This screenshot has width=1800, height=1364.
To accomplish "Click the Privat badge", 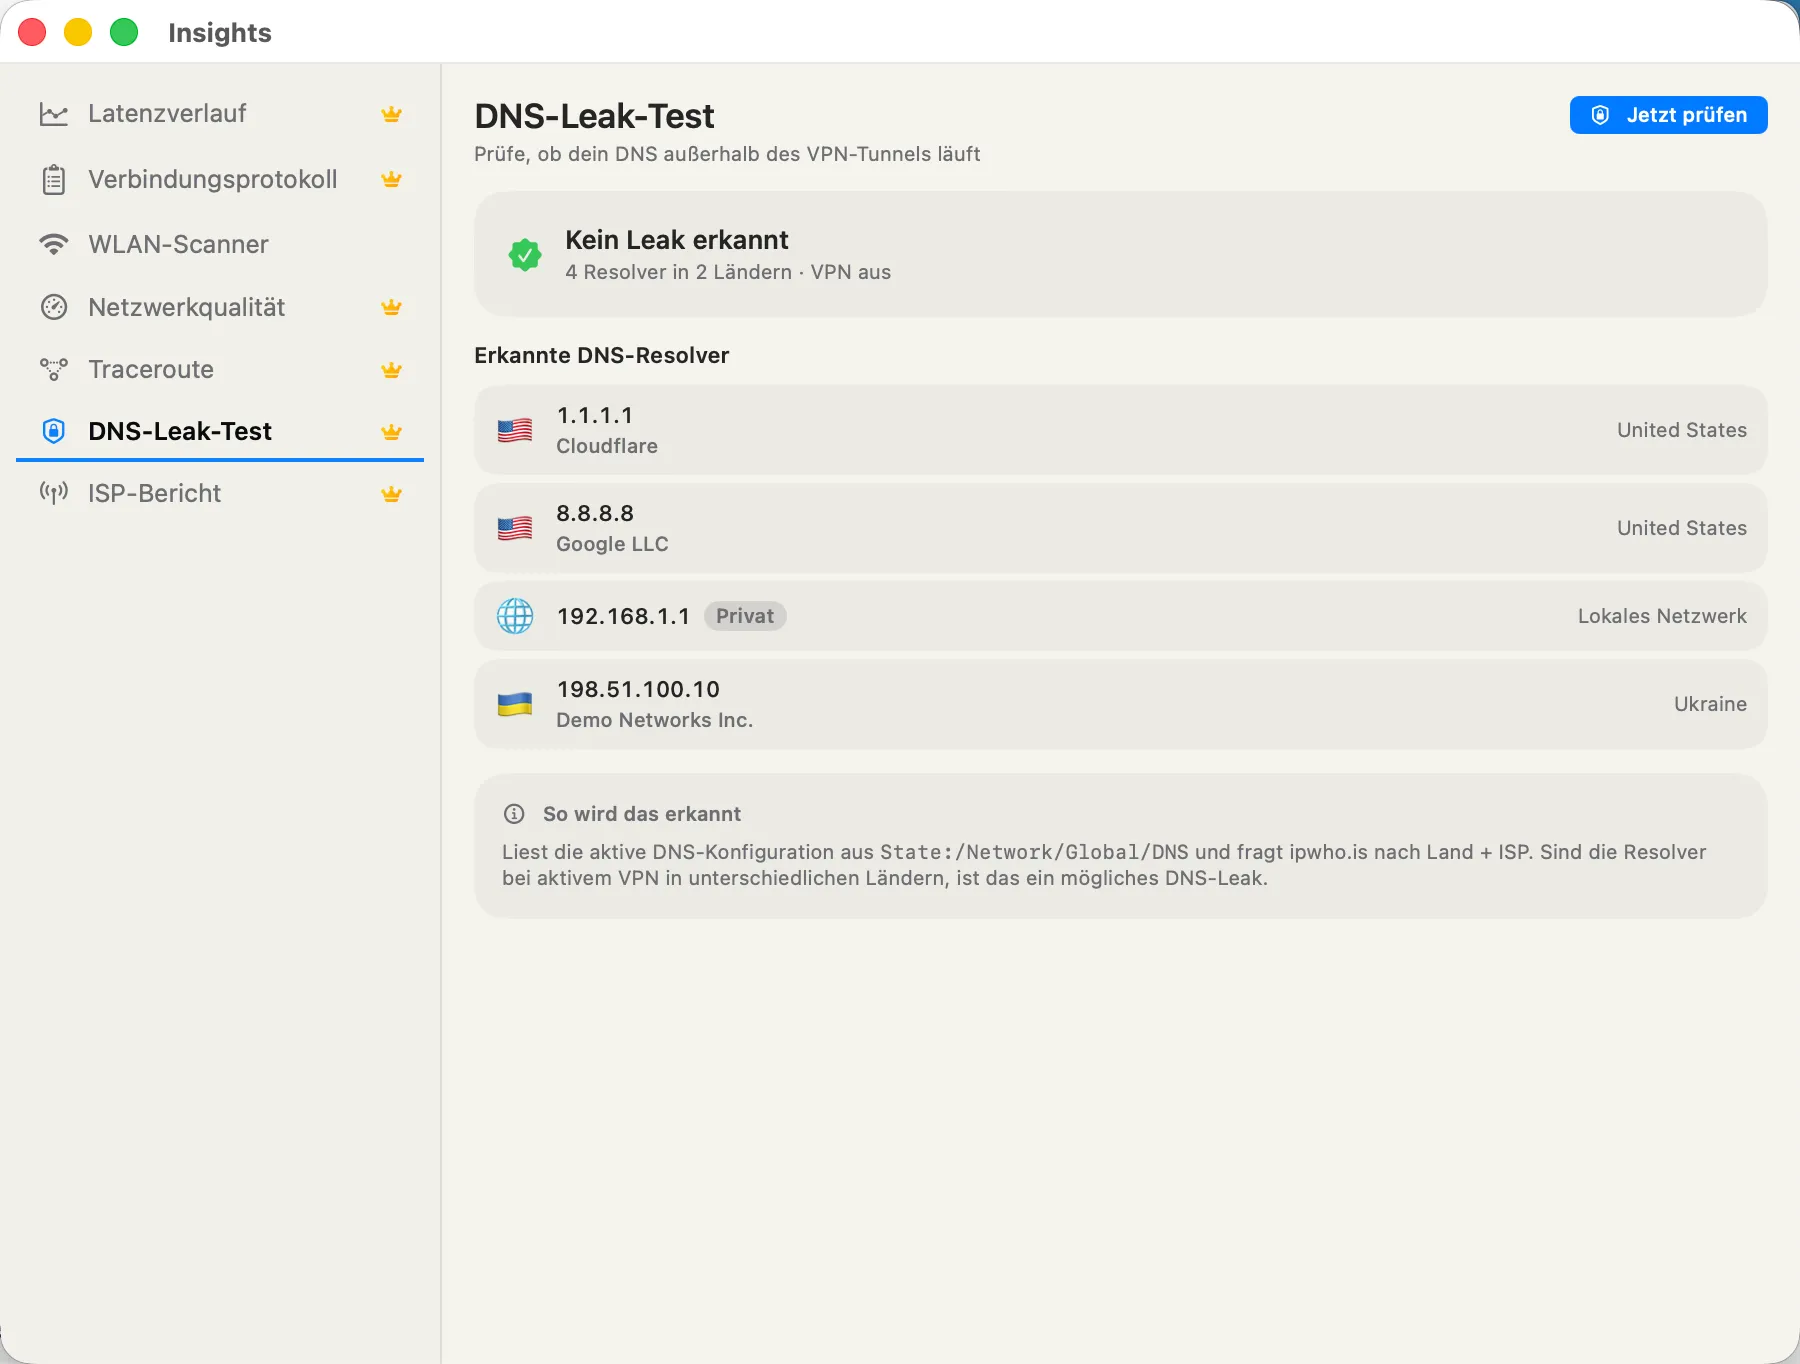I will (x=745, y=616).
